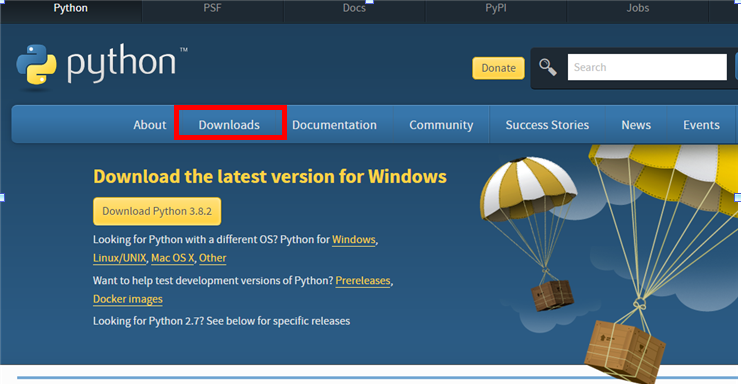
Task: Click 'Looking for Python 2.7?' text
Action: [148, 321]
